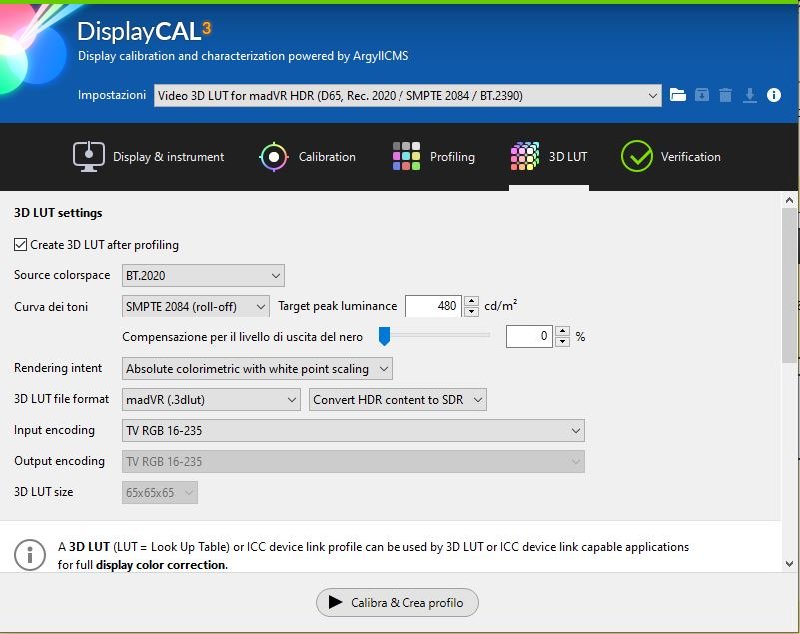Click the Verification green checkmark icon

pos(636,156)
